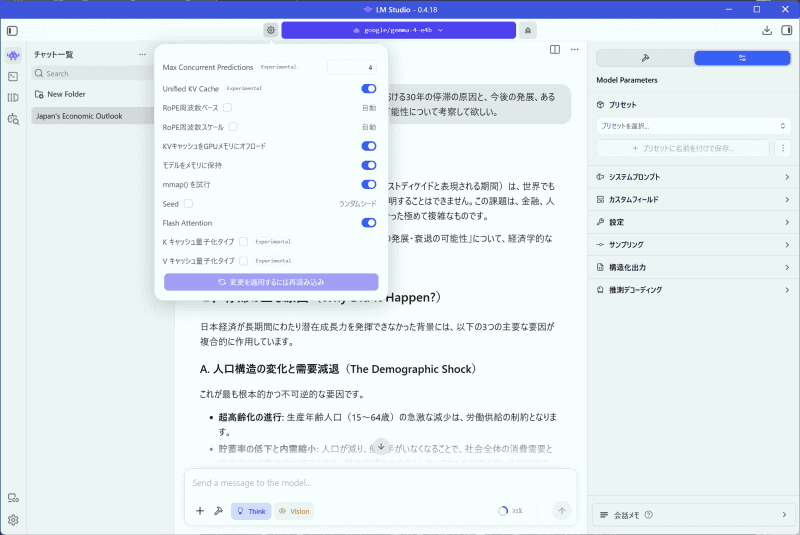Open the プリセットを選択 dropdown
Viewport: 800px width, 535px height.
pos(693,126)
